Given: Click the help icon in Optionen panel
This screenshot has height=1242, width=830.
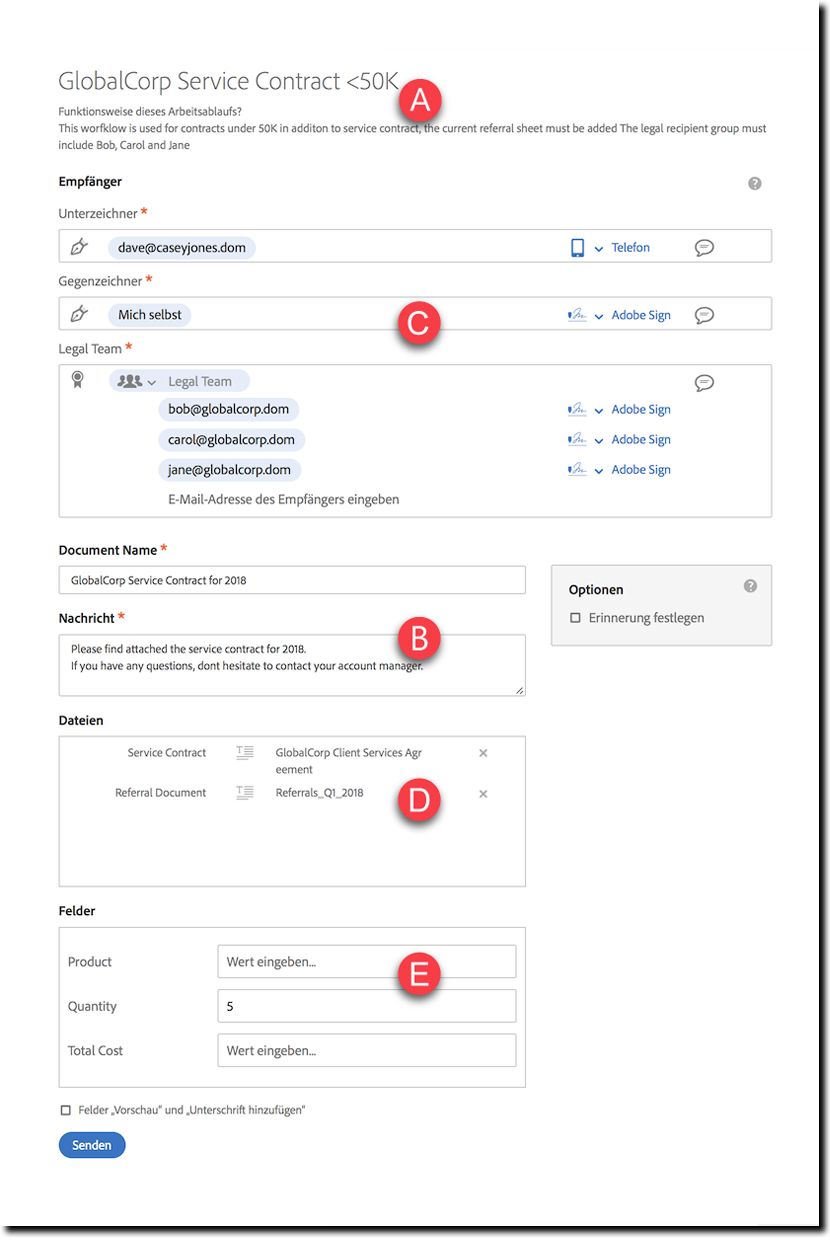Looking at the screenshot, I should coord(751,586).
